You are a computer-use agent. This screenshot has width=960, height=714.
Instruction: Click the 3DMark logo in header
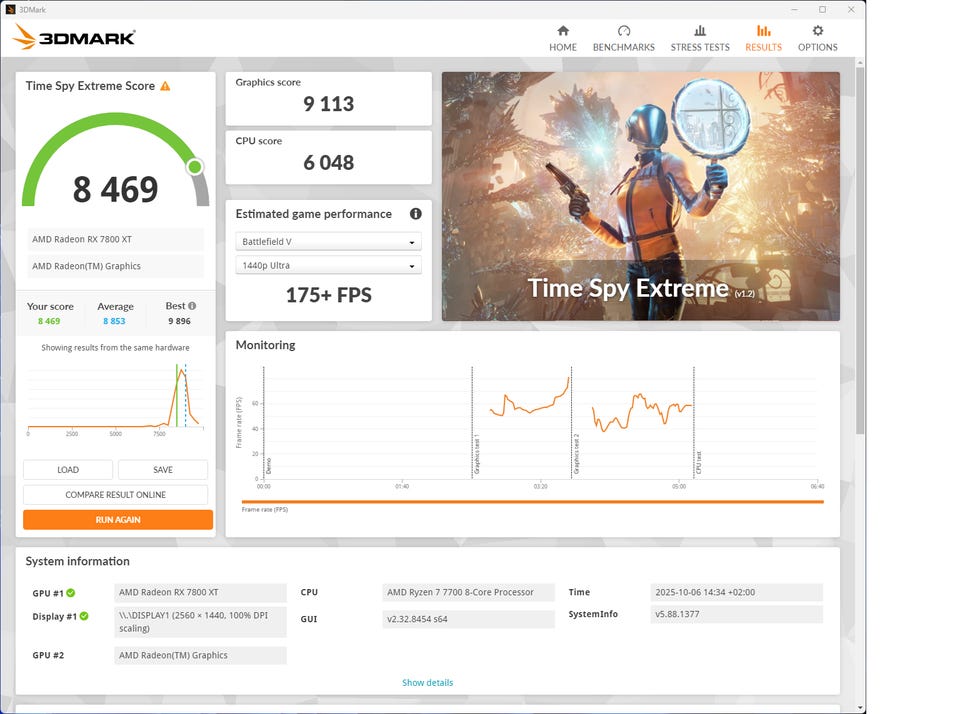pyautogui.click(x=74, y=38)
